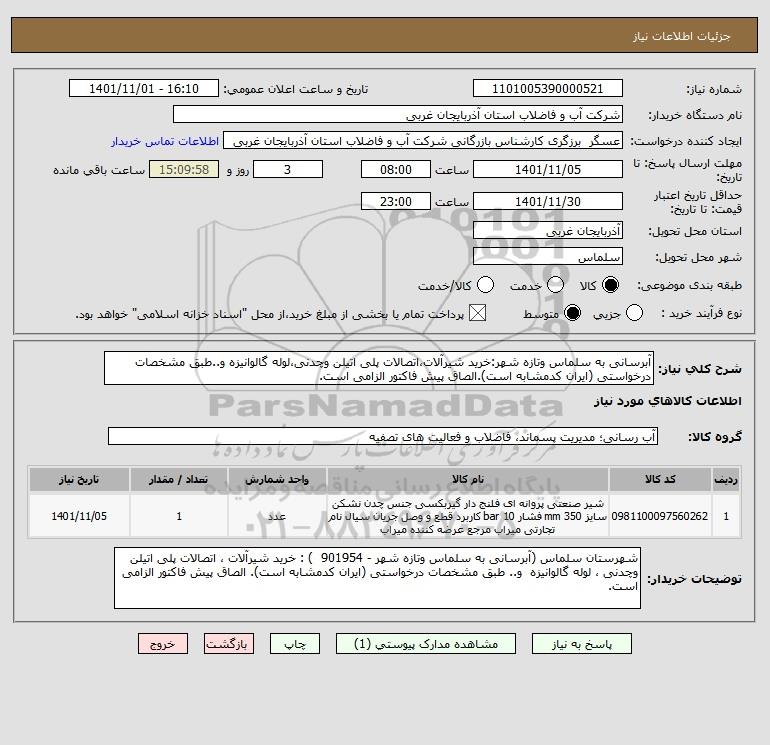Click the delivery city سلماس field
The width and height of the screenshot is (770, 745).
(548, 256)
